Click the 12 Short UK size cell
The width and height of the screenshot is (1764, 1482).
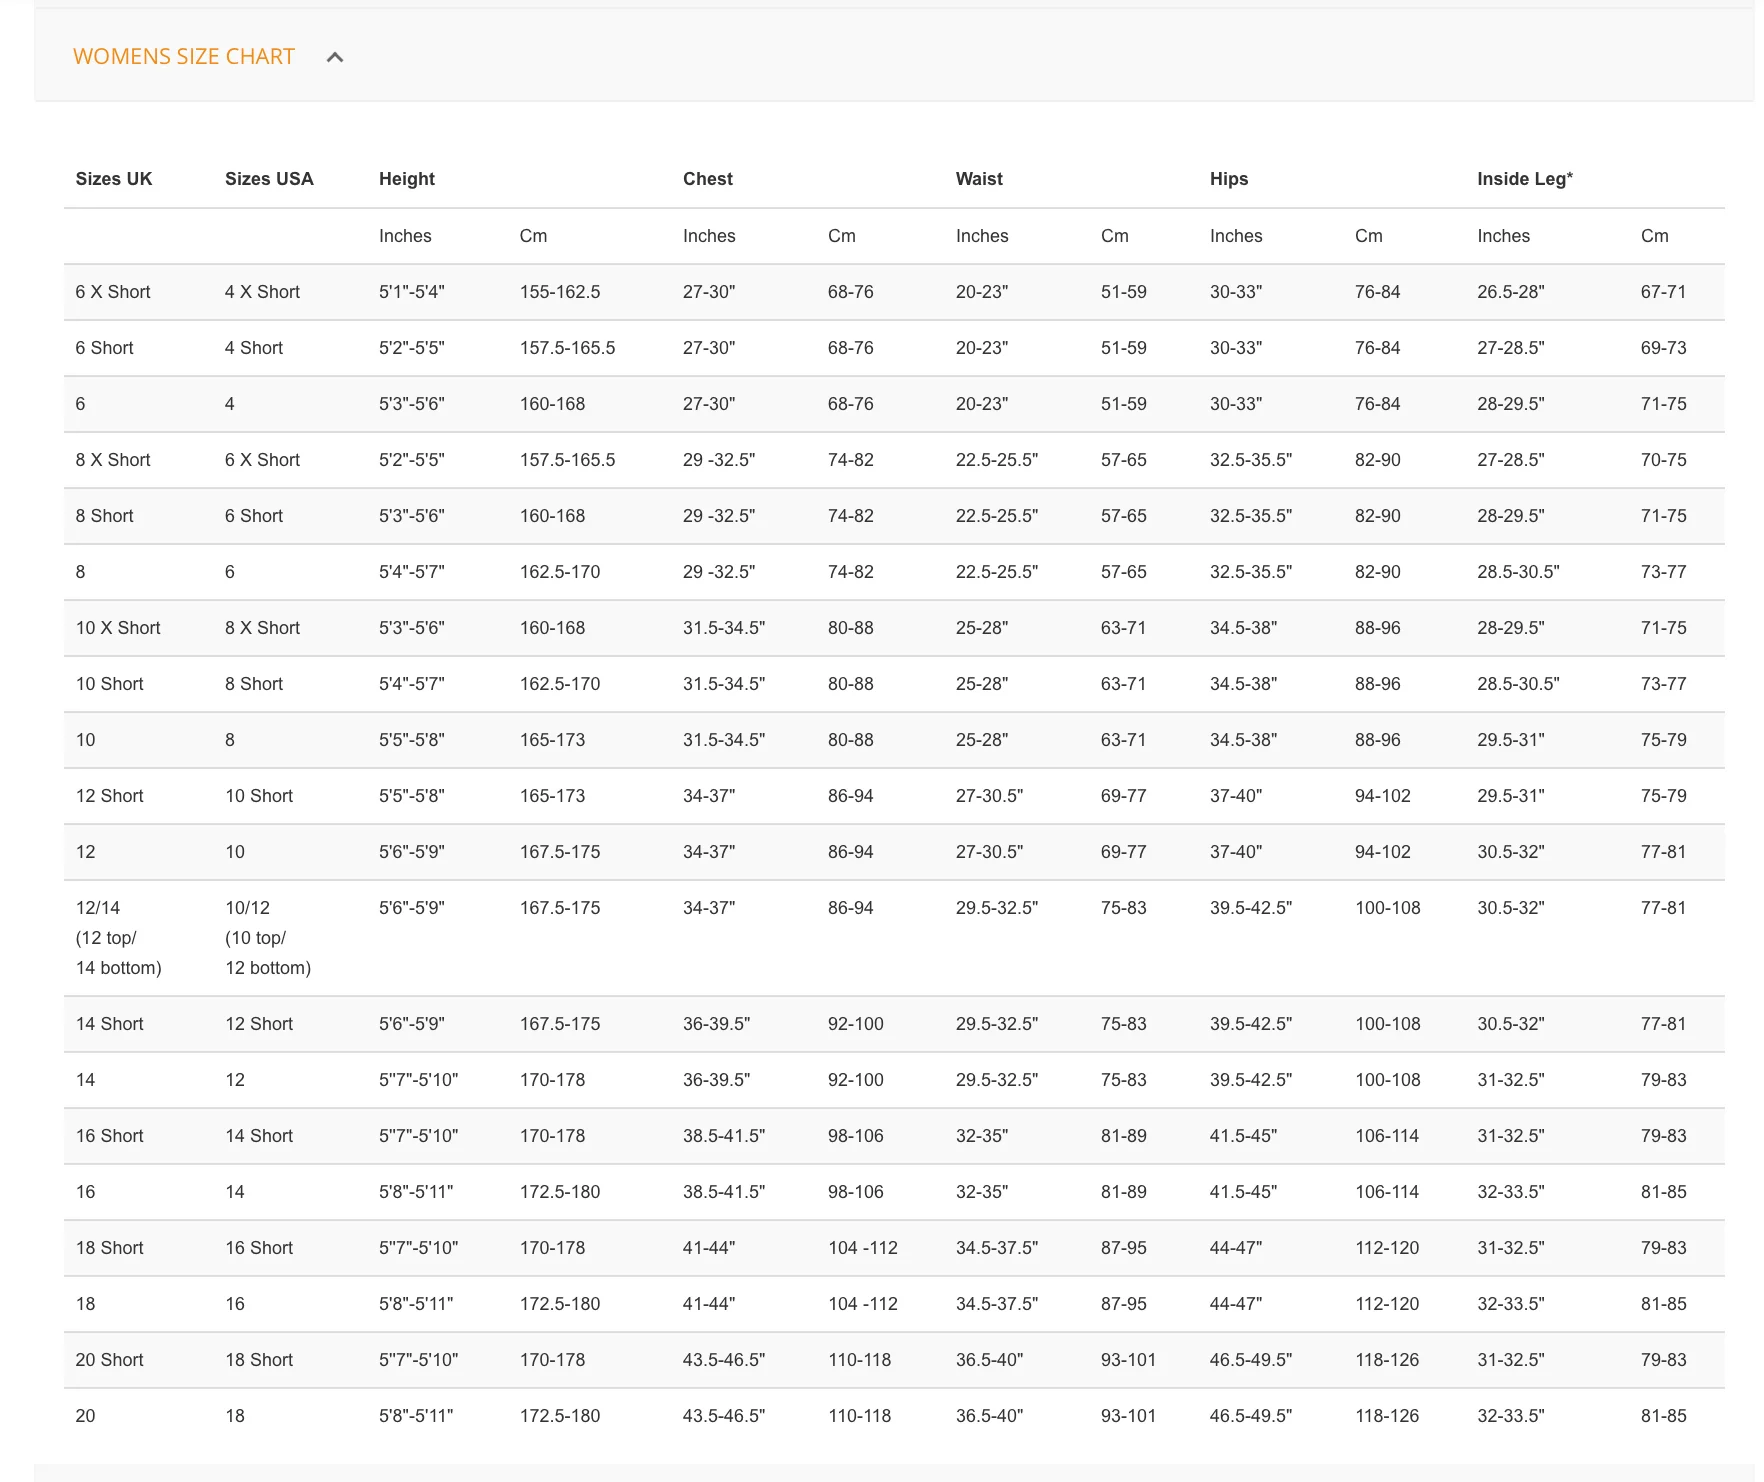(109, 796)
